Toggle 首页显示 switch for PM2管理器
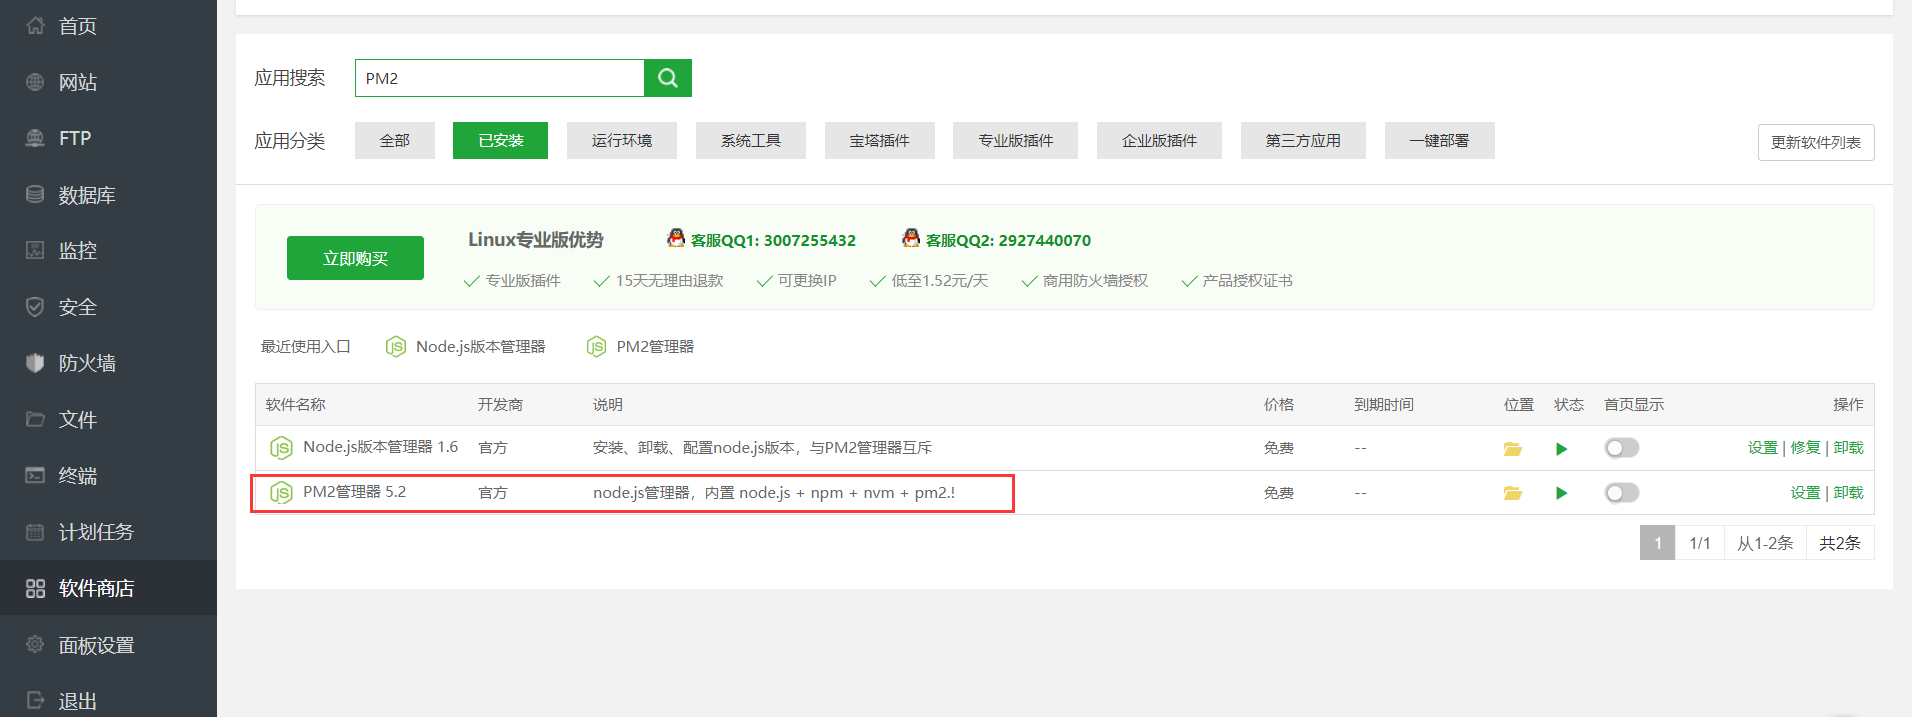Image resolution: width=1912 pixels, height=717 pixels. coord(1621,493)
